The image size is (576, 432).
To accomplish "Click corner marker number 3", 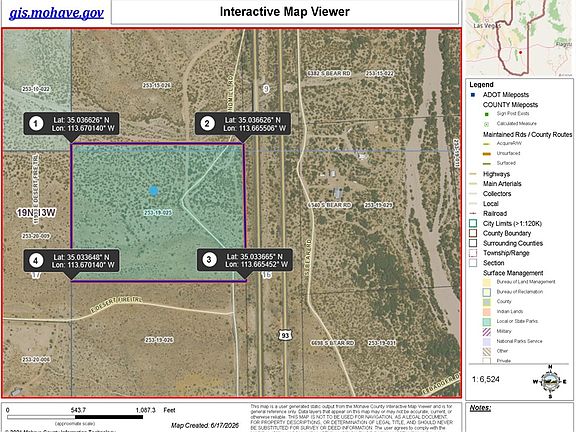I will (x=209, y=260).
